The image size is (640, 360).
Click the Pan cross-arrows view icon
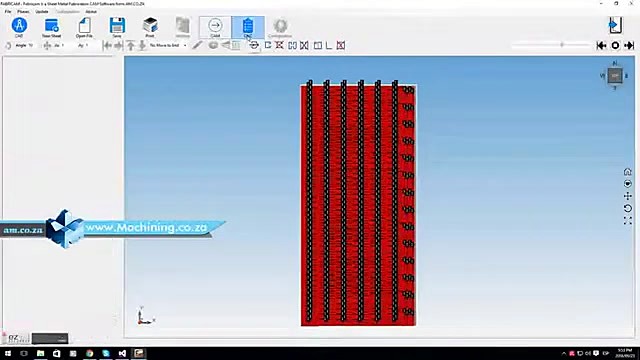coord(627,196)
